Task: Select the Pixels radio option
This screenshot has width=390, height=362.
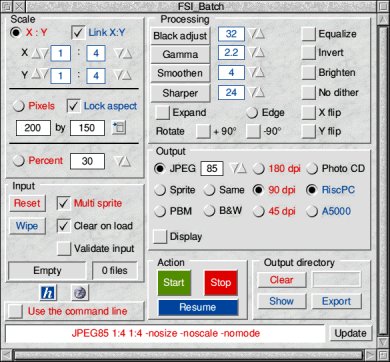Action: click(x=18, y=106)
